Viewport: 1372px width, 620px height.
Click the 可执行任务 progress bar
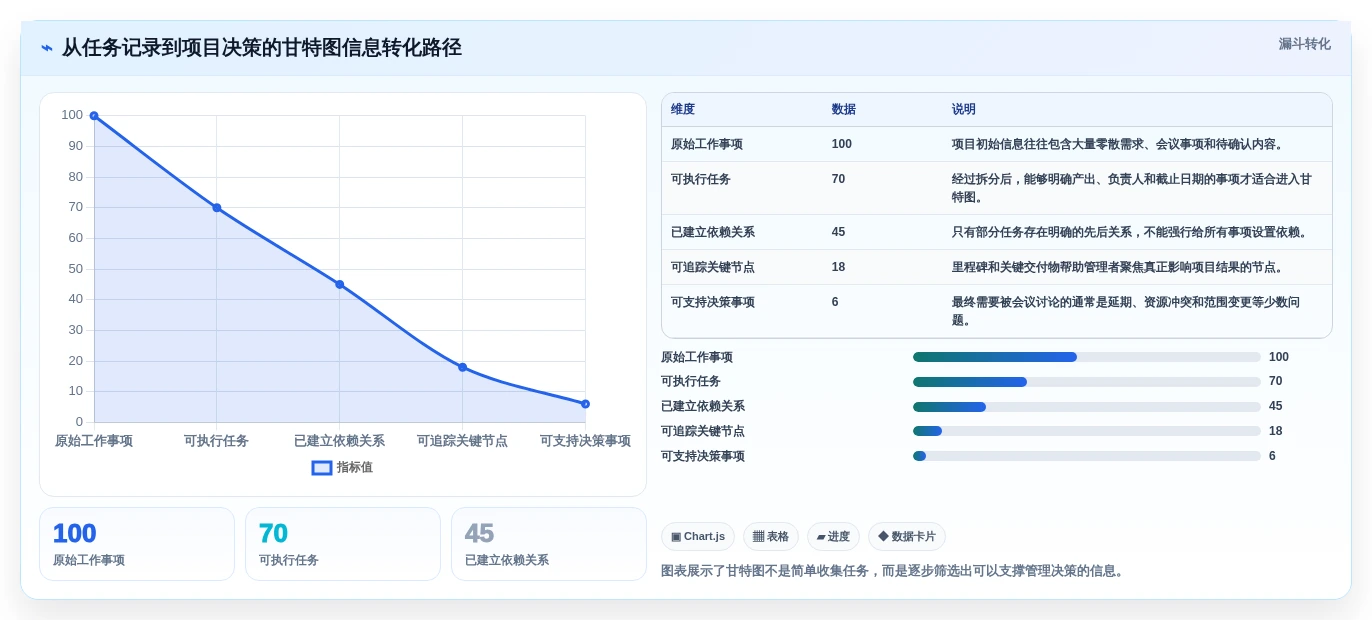[x=1087, y=382]
